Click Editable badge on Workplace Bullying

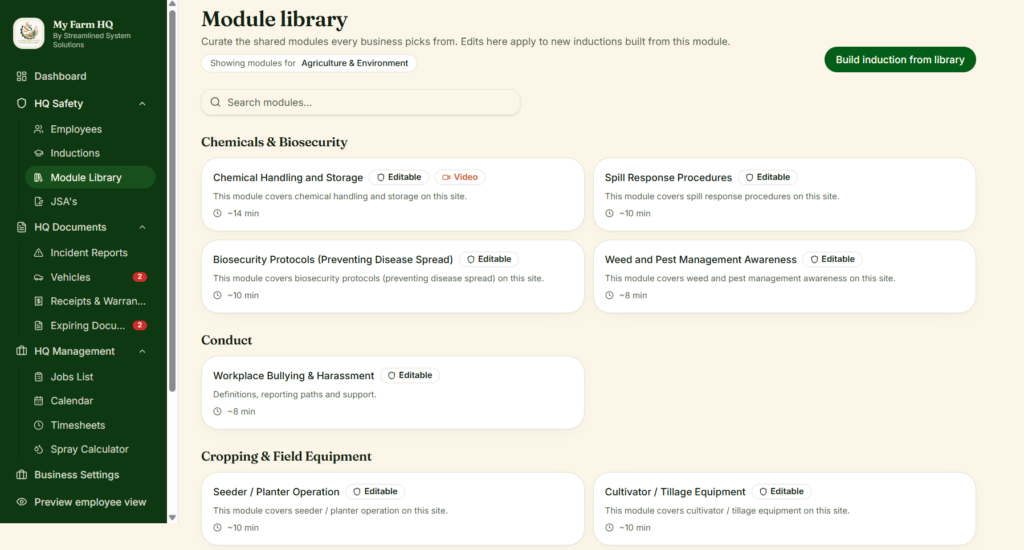[410, 376]
